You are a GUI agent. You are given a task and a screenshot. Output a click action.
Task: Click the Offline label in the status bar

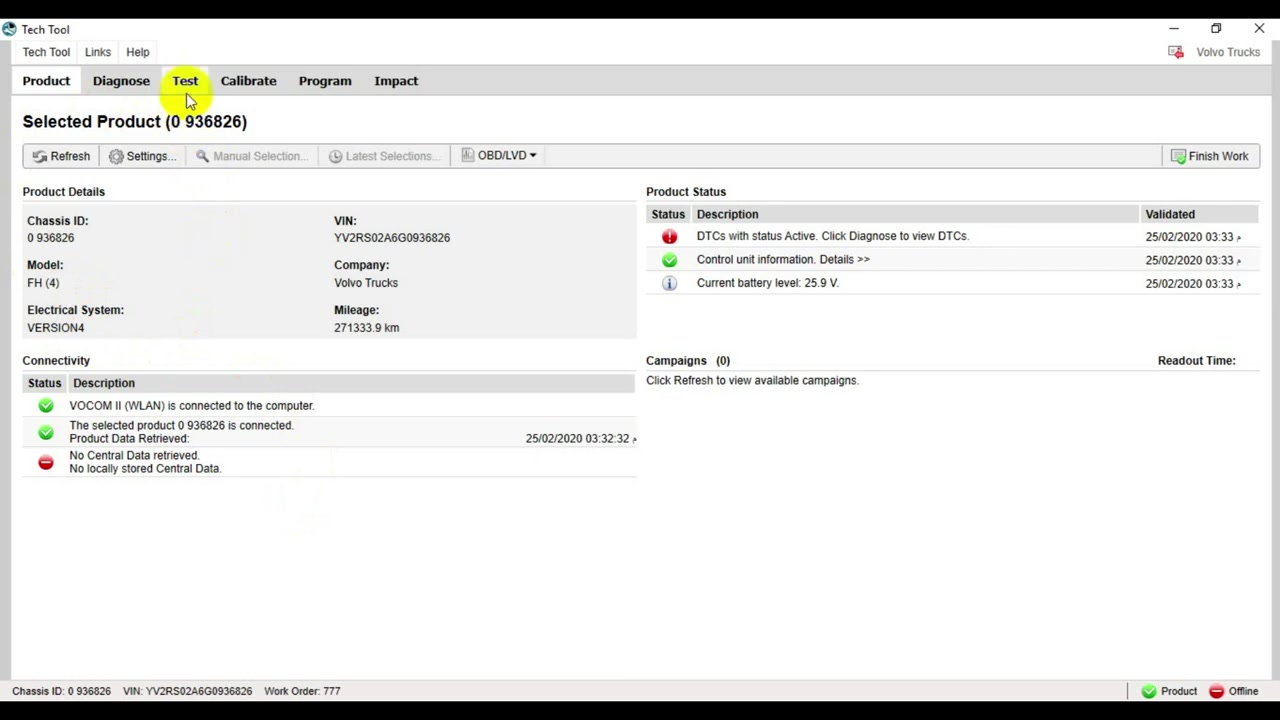(x=1243, y=691)
